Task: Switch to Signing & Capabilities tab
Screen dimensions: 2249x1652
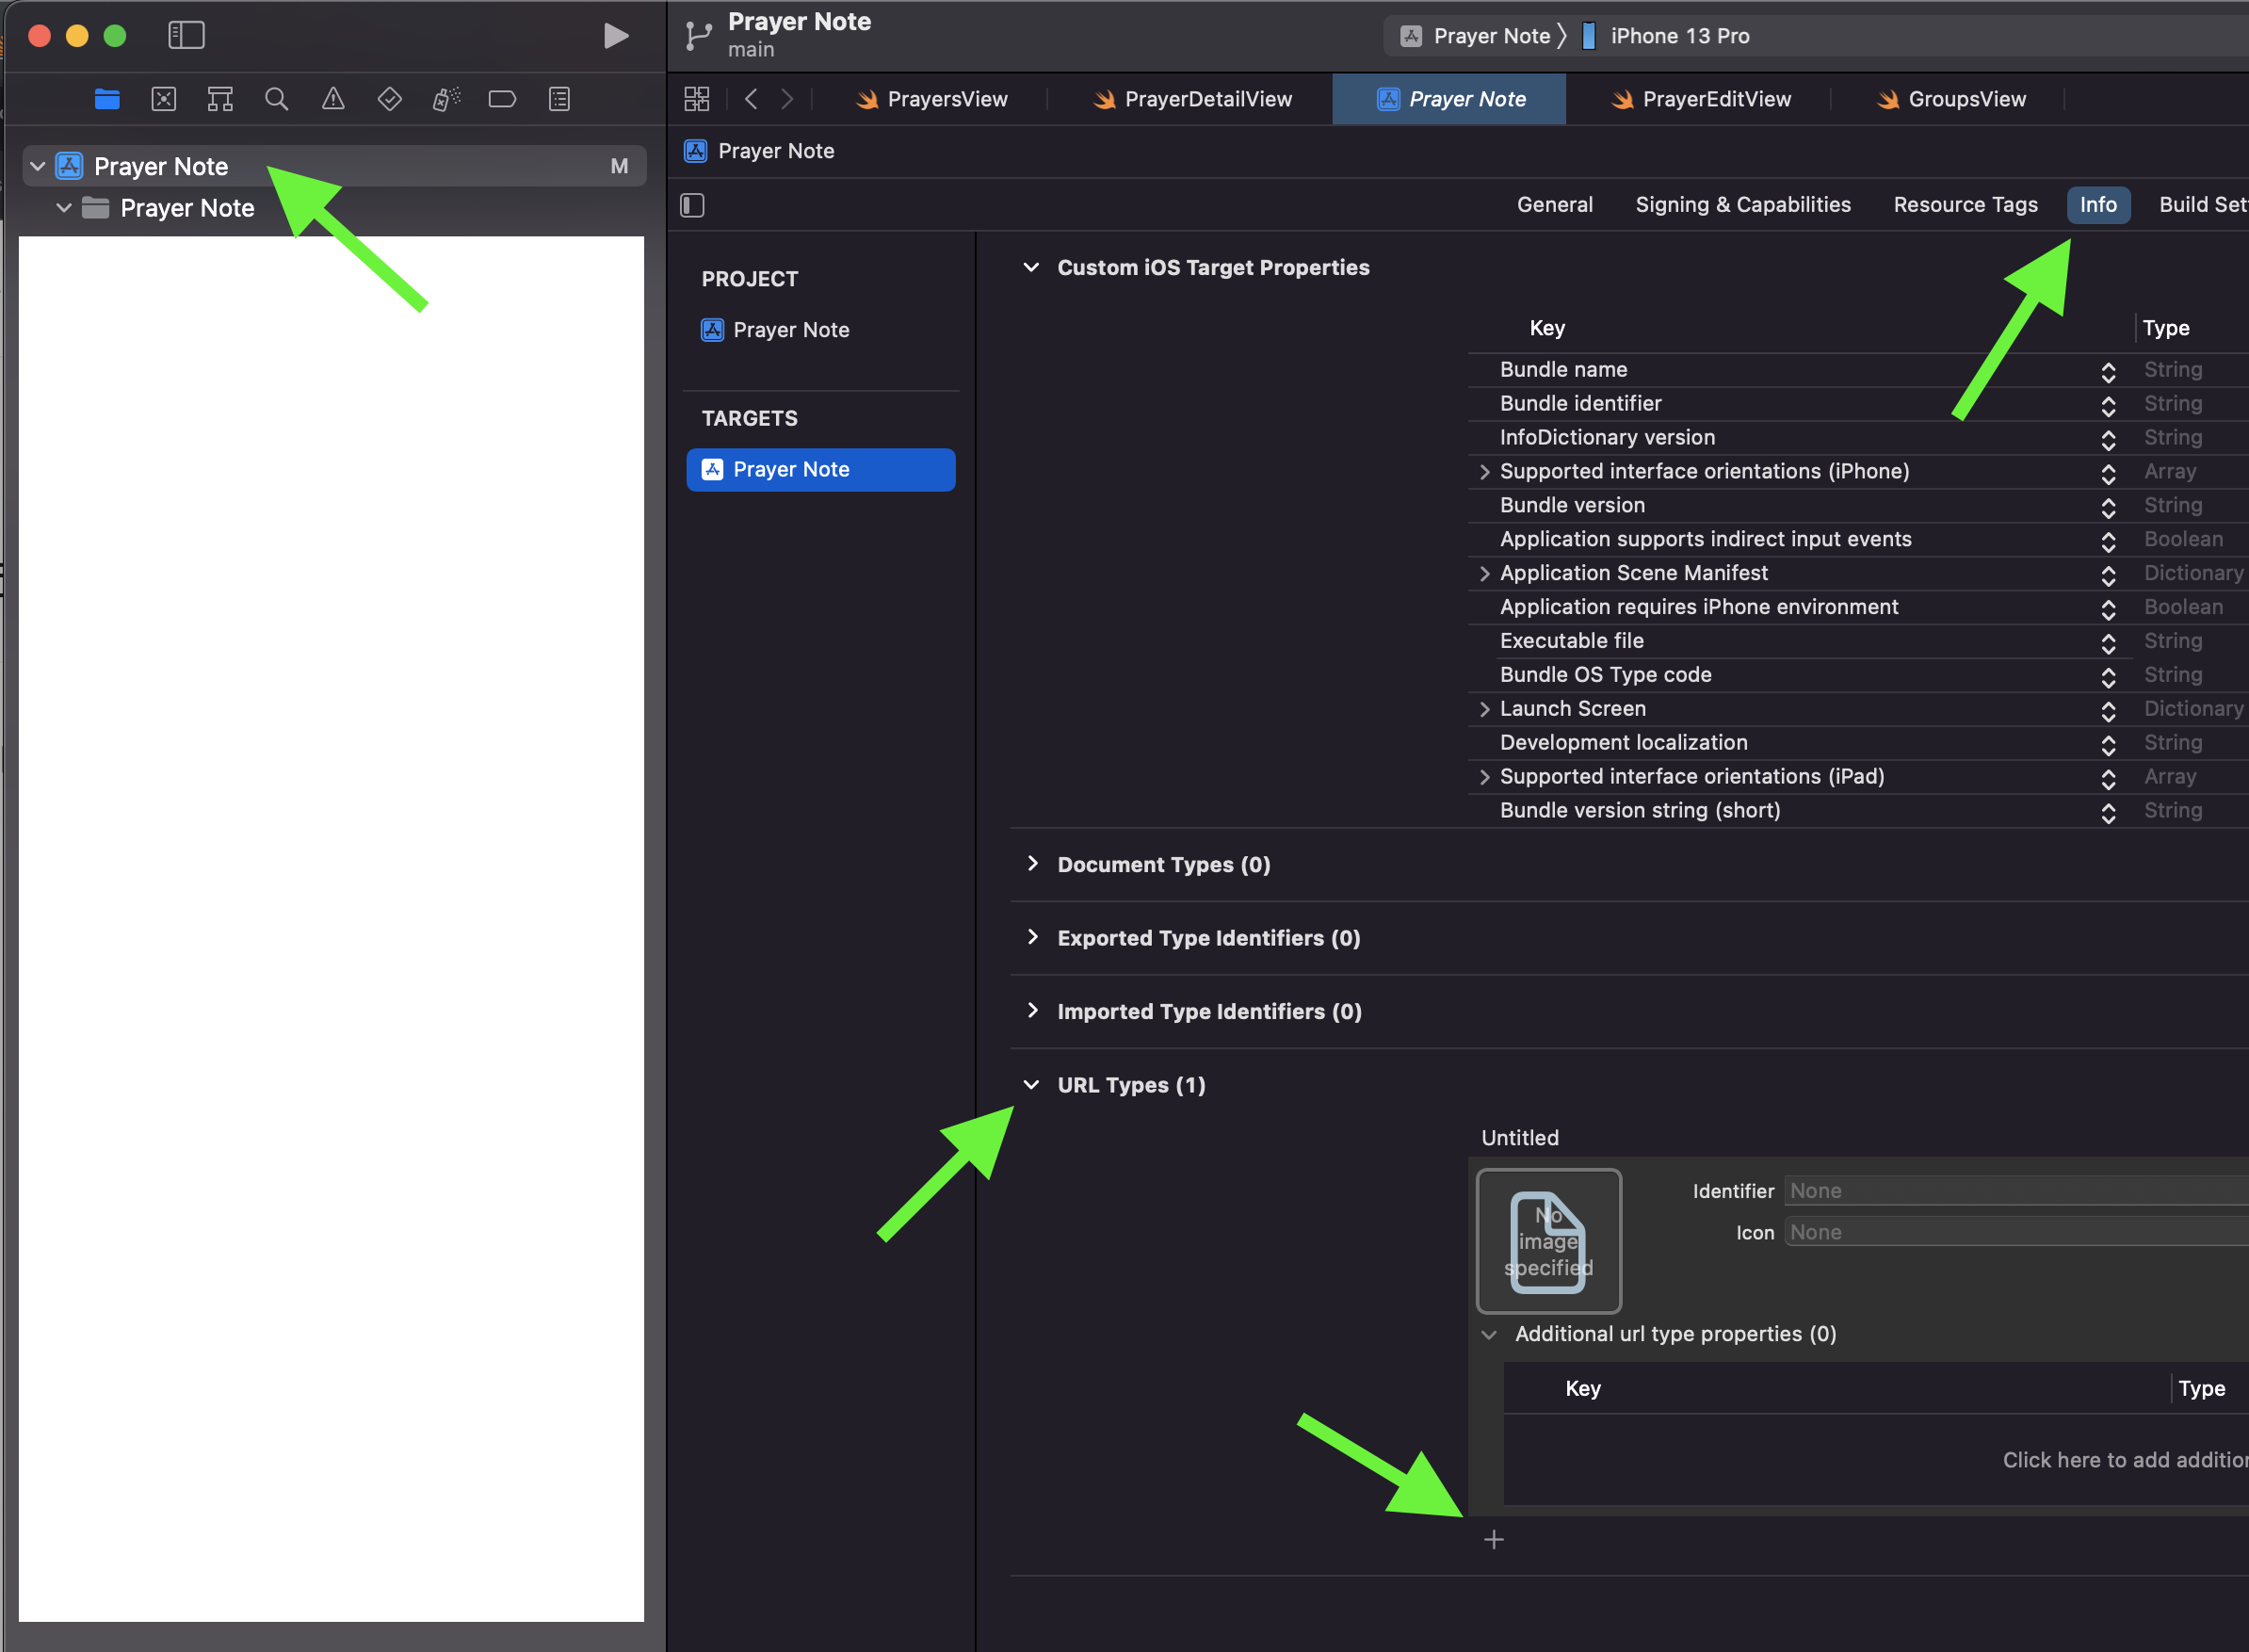Action: click(1742, 205)
